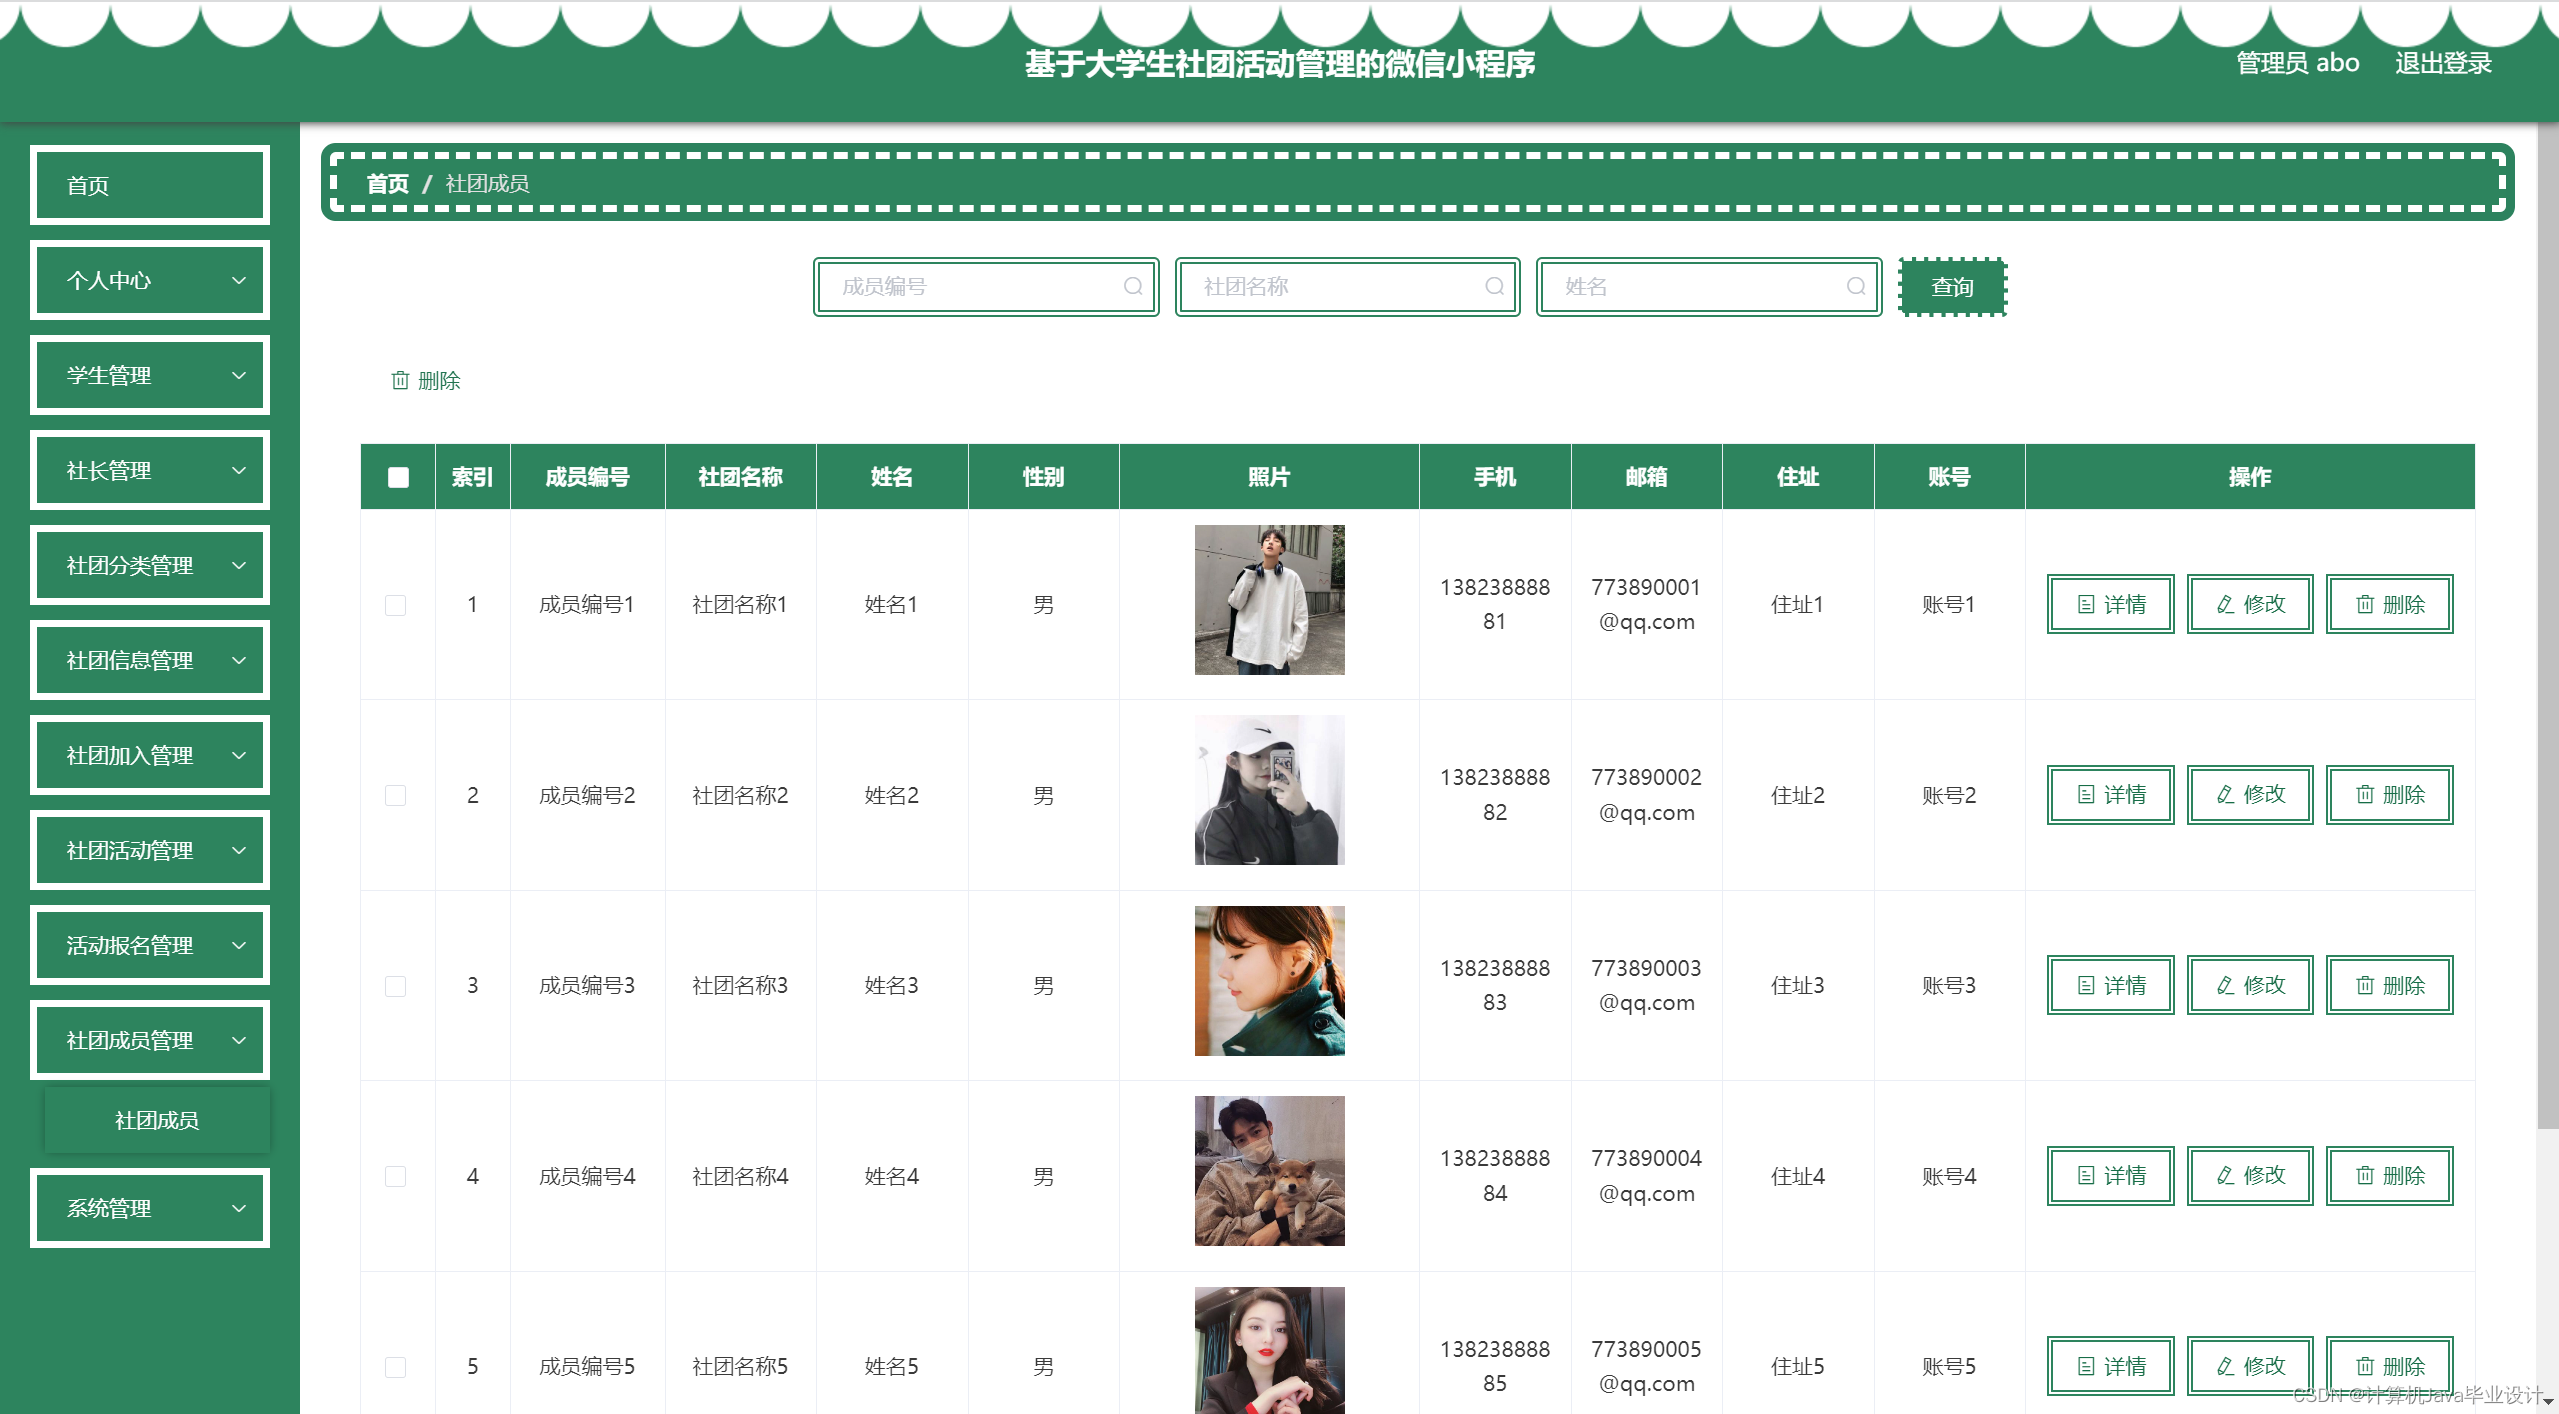Image resolution: width=2559 pixels, height=1414 pixels.
Task: Click magnifier icon in 社团名称 field
Action: pos(1494,286)
